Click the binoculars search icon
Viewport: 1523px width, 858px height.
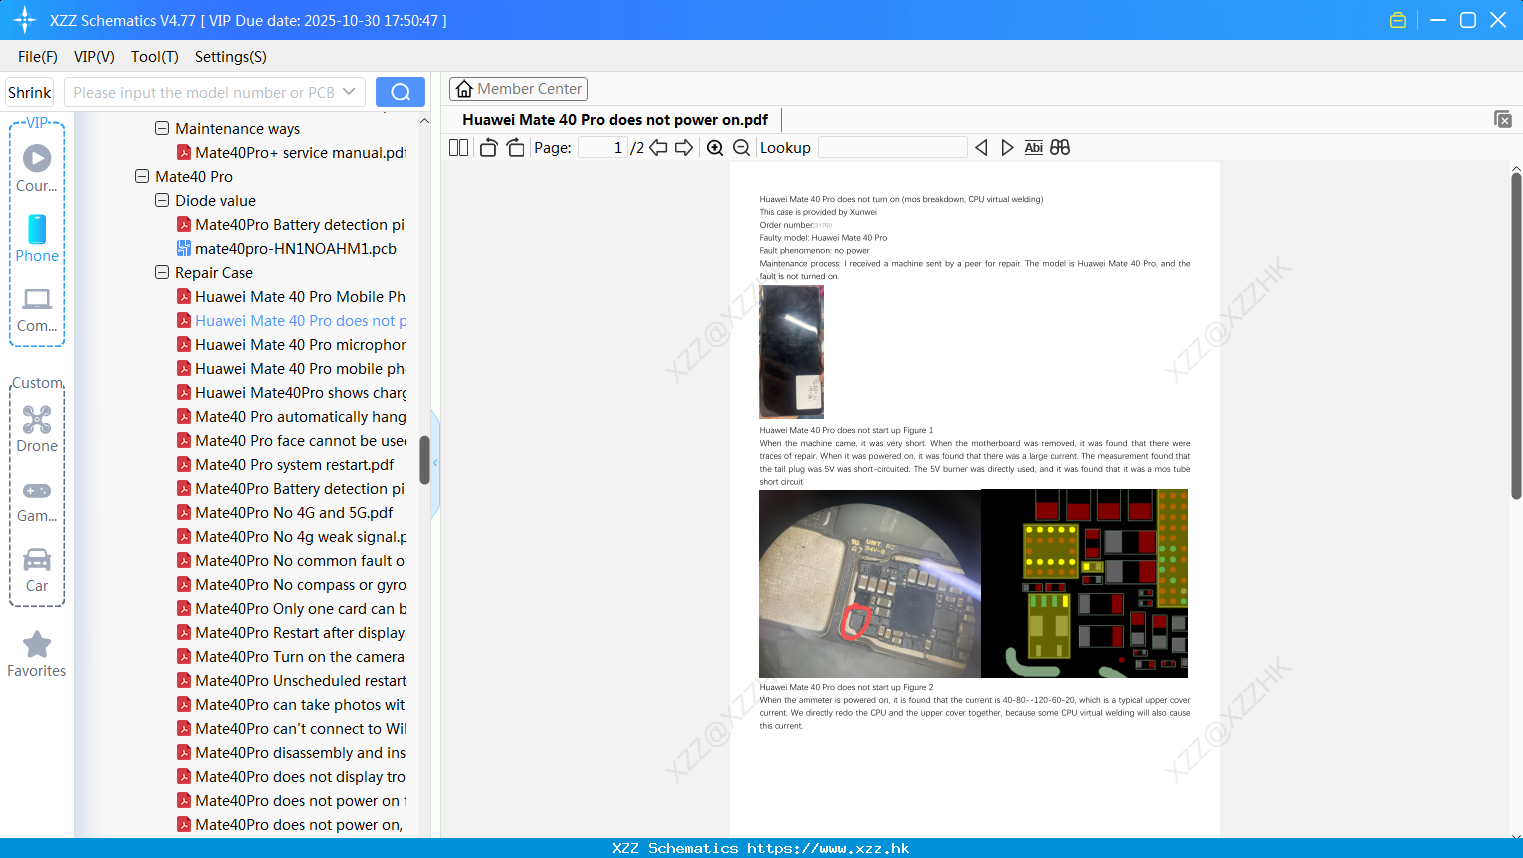point(1060,148)
